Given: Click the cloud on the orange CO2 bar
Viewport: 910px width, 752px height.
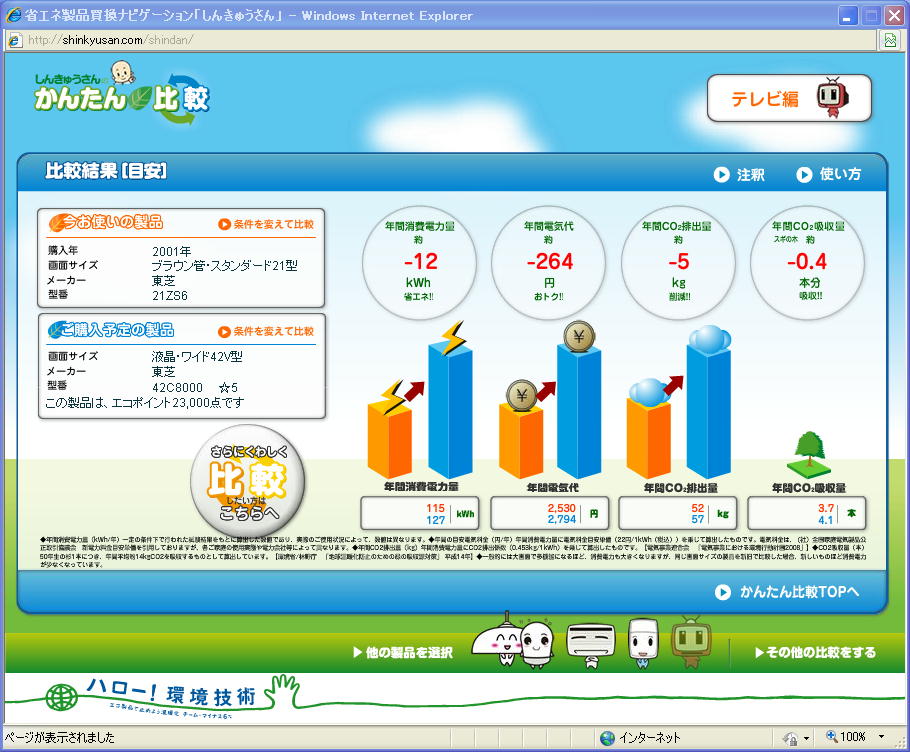Looking at the screenshot, I should [x=648, y=392].
